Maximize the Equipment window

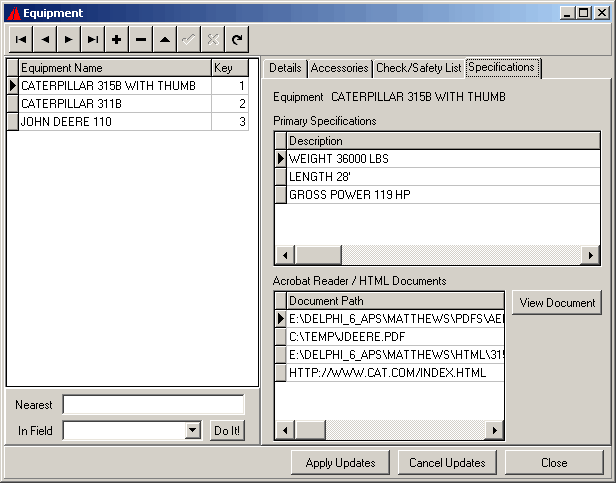click(x=583, y=13)
